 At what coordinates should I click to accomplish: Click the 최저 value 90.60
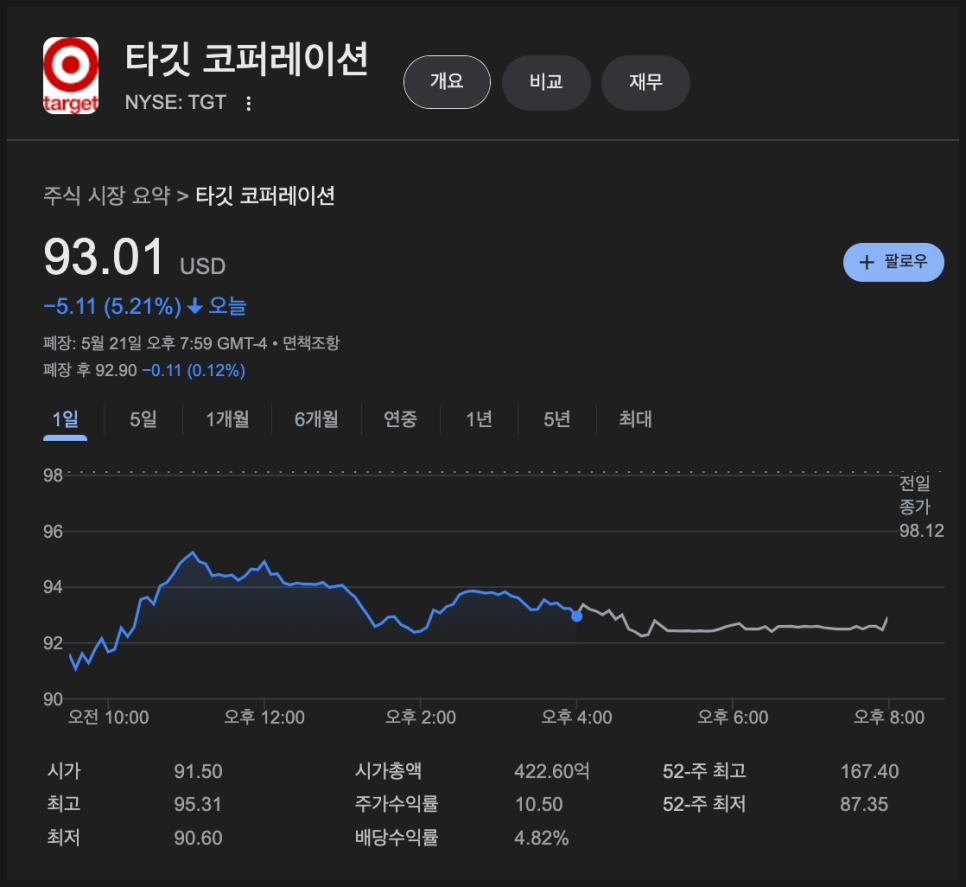pyautogui.click(x=198, y=838)
